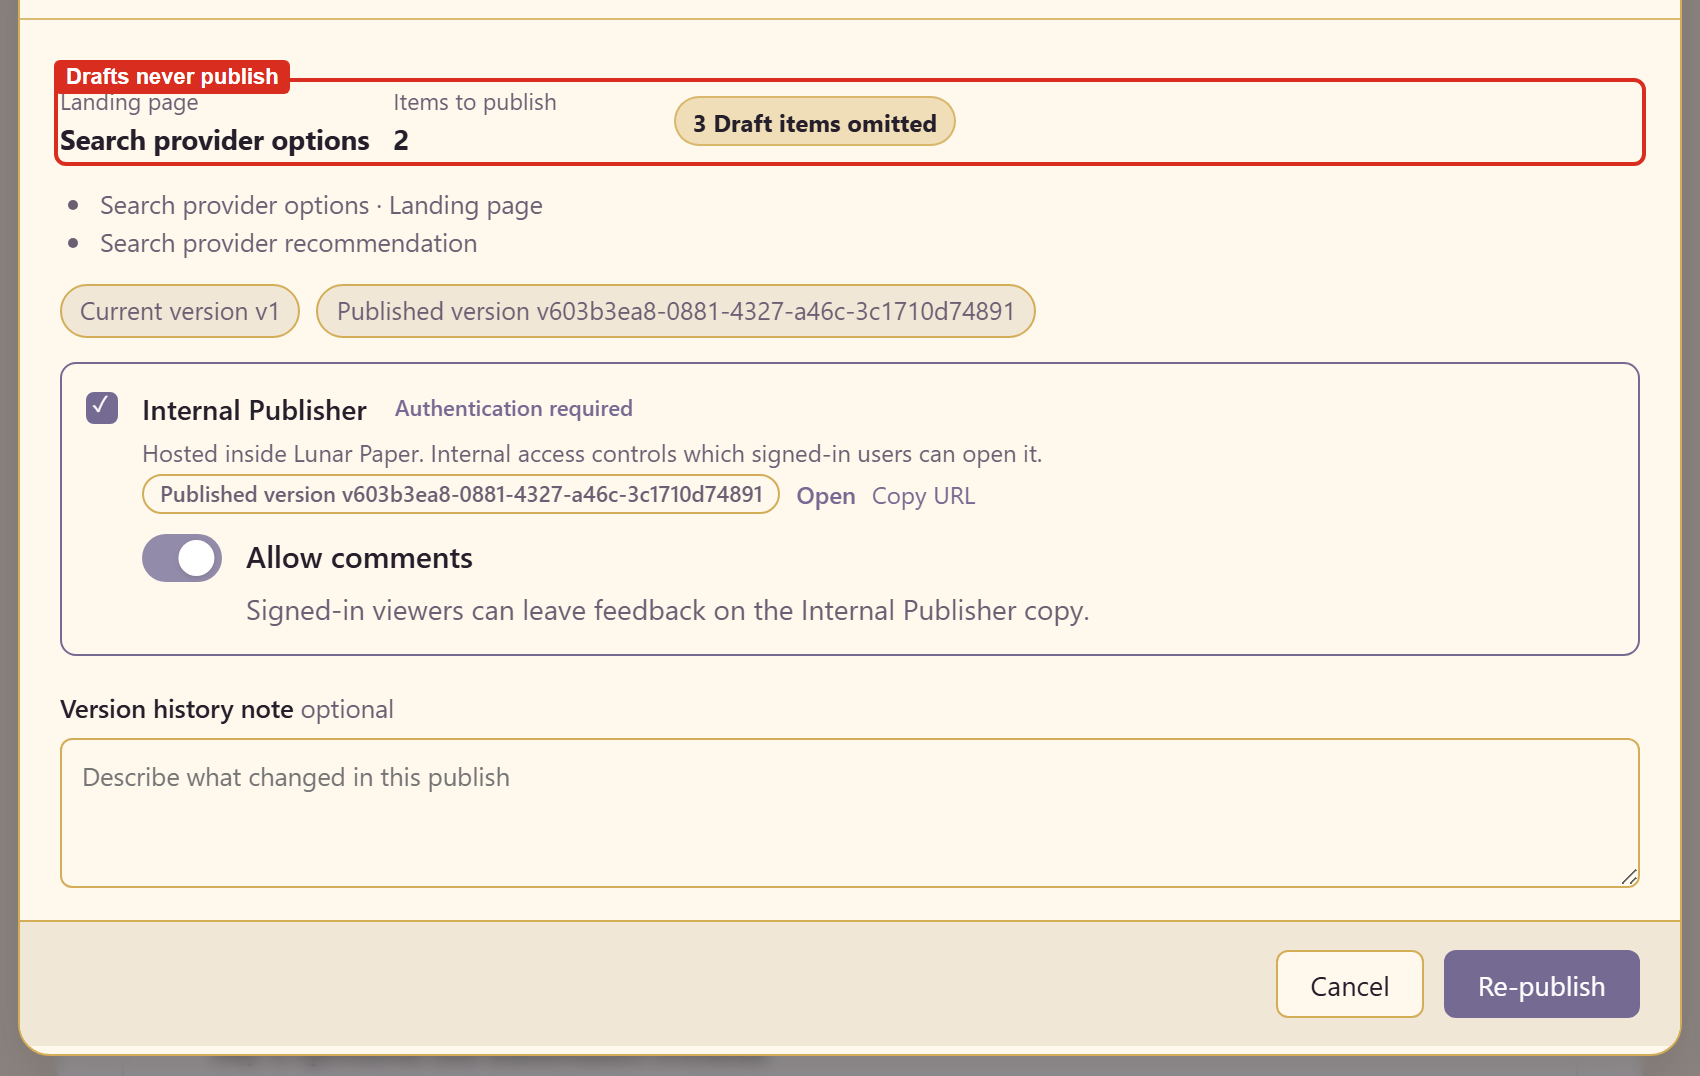Toggle the Allow comments switch
The height and width of the screenshot is (1076, 1700).
tap(182, 558)
